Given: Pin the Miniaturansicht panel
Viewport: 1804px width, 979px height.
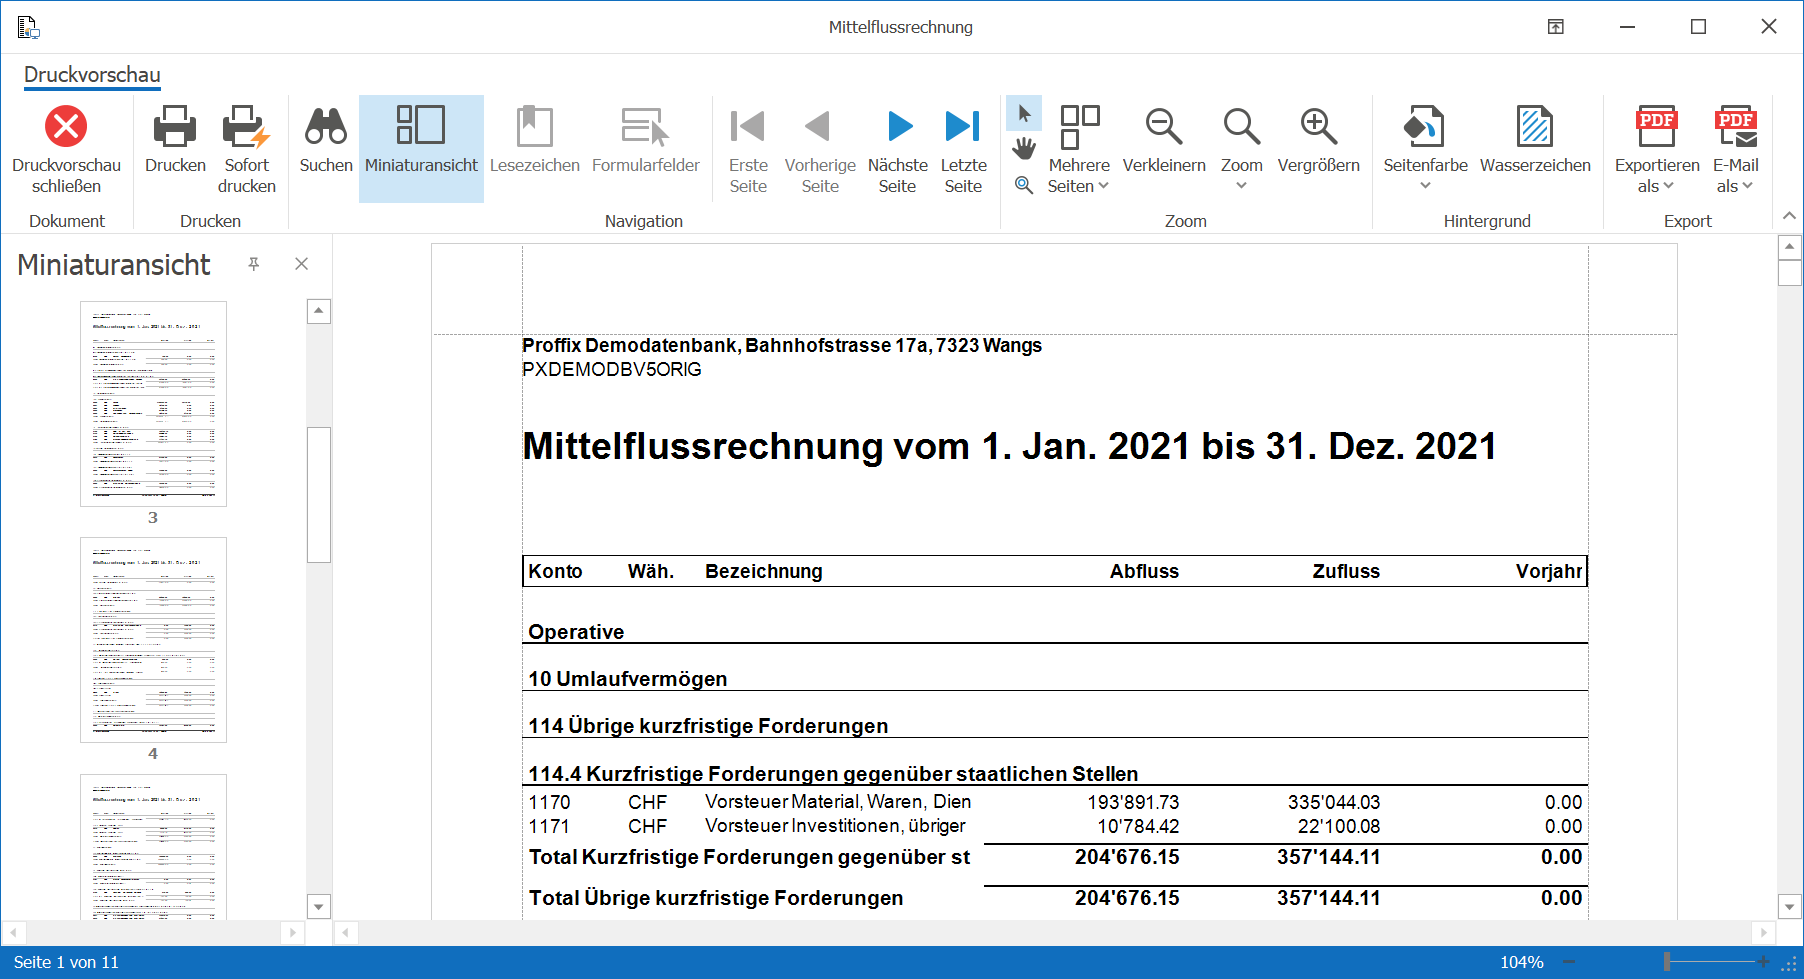Looking at the screenshot, I should 254,264.
